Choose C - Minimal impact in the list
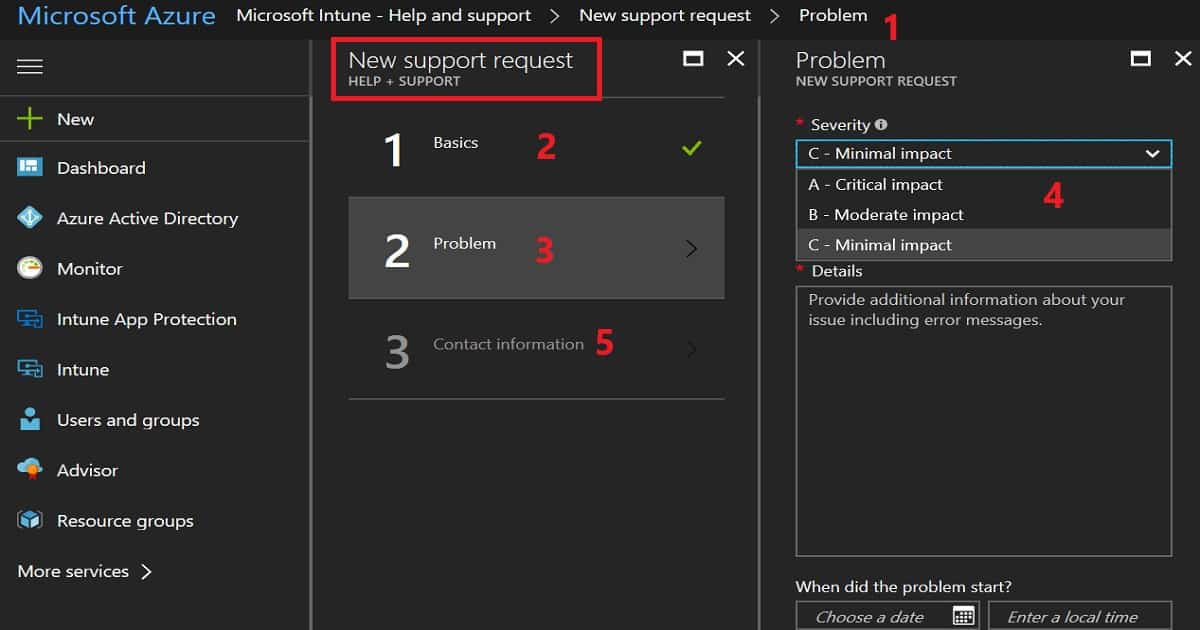Image resolution: width=1200 pixels, height=630 pixels. tap(984, 244)
